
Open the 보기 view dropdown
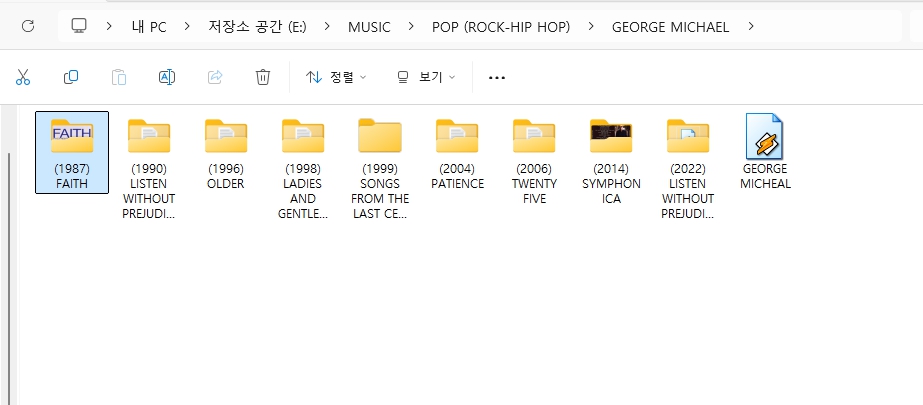click(426, 77)
